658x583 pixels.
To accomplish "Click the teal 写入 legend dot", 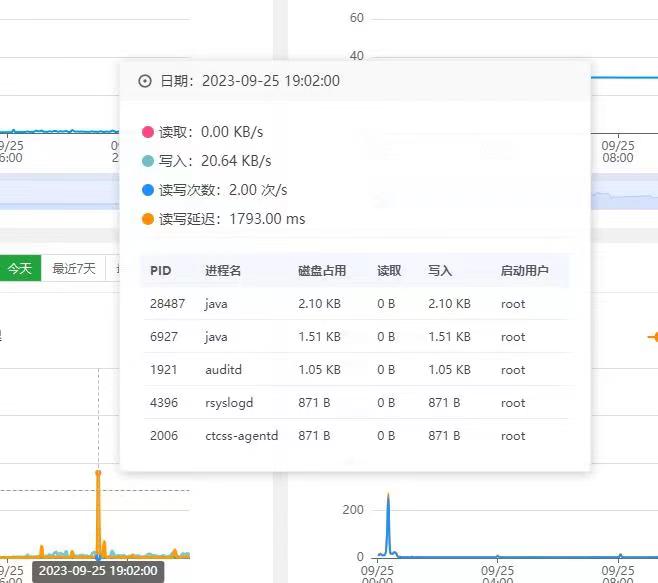I will tap(148, 161).
